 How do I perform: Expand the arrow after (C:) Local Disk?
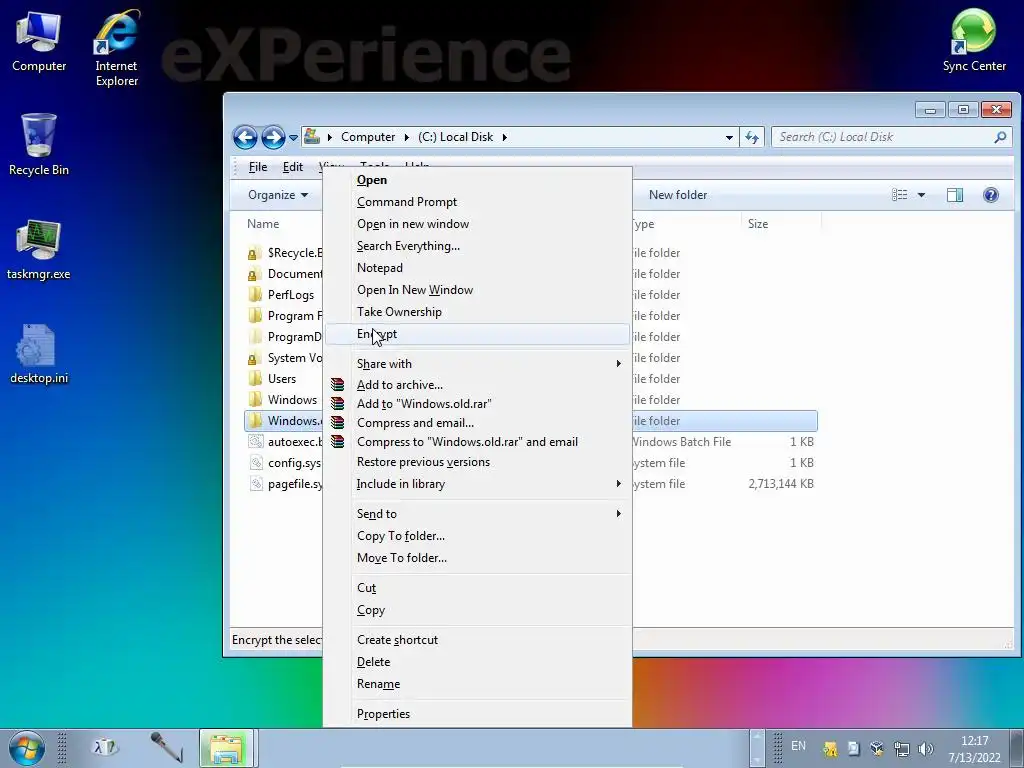(x=504, y=137)
